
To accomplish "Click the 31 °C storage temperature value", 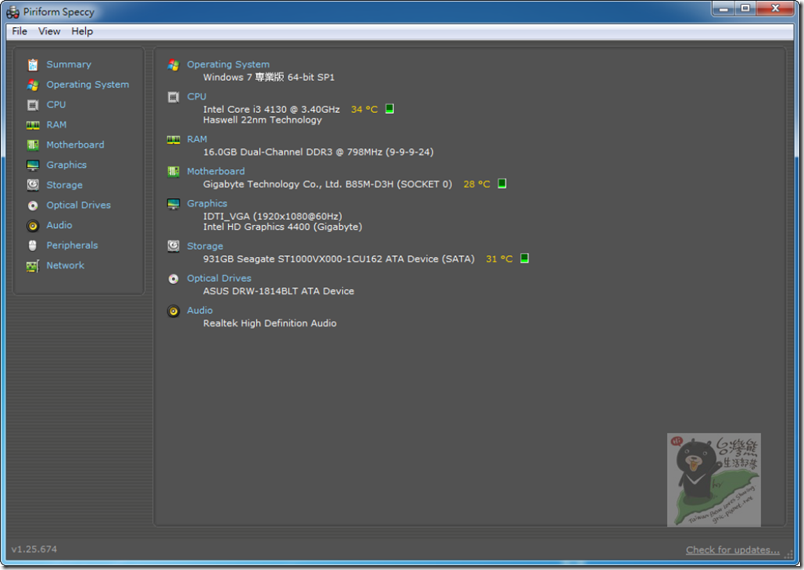I will tap(499, 259).
